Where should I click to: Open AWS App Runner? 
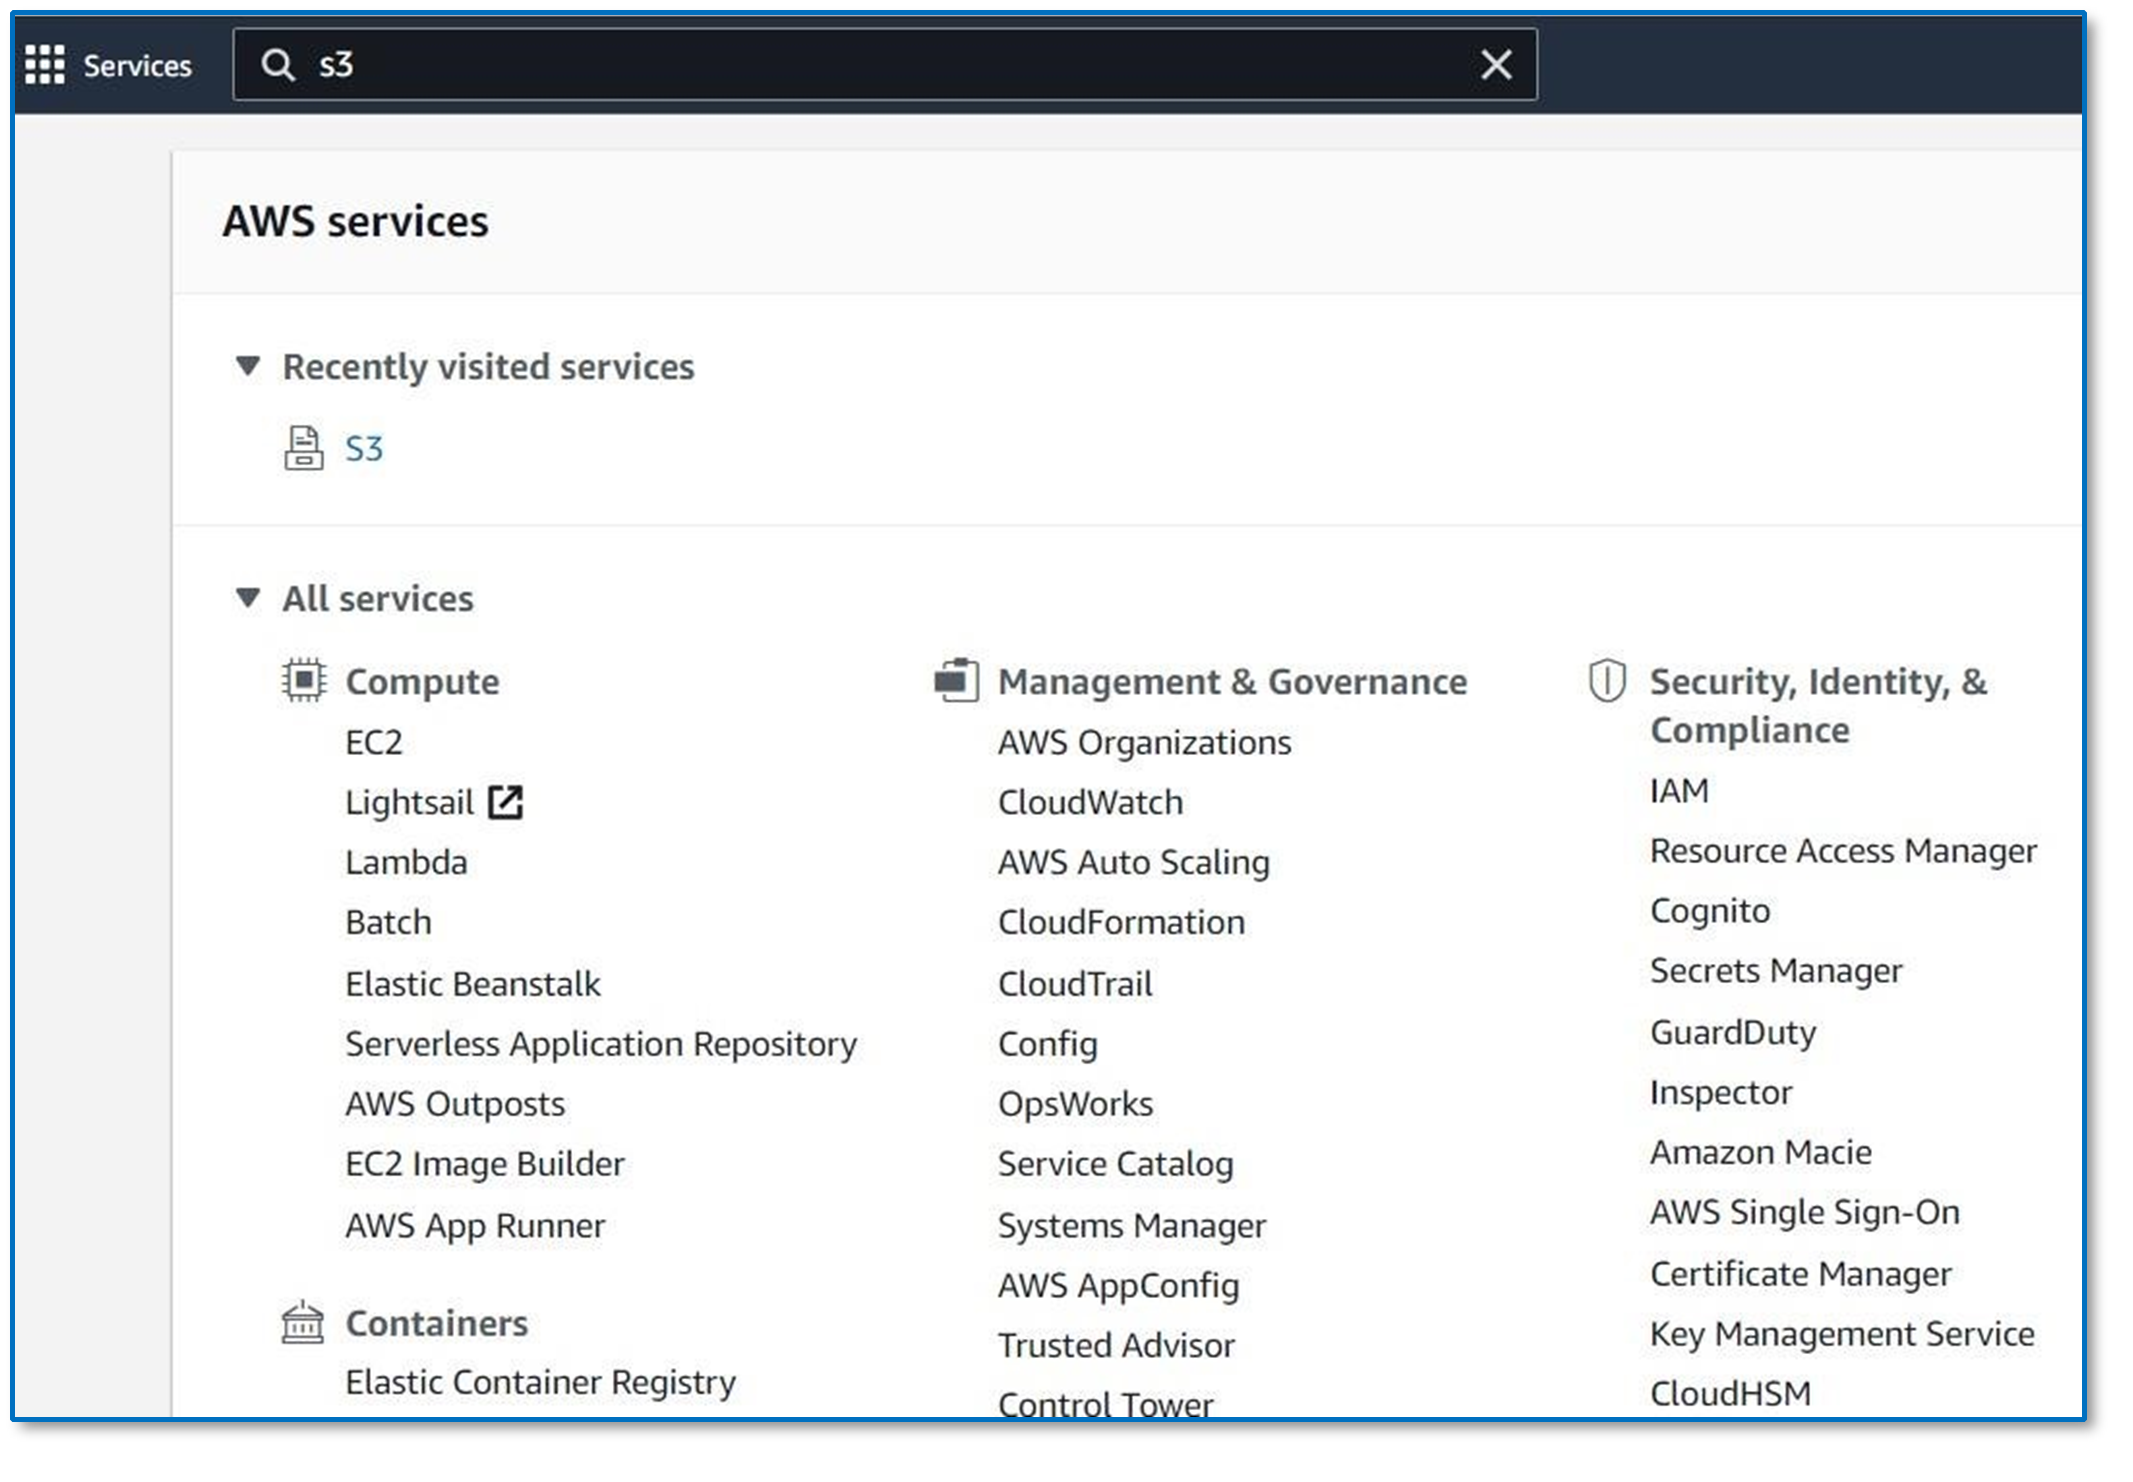click(475, 1226)
